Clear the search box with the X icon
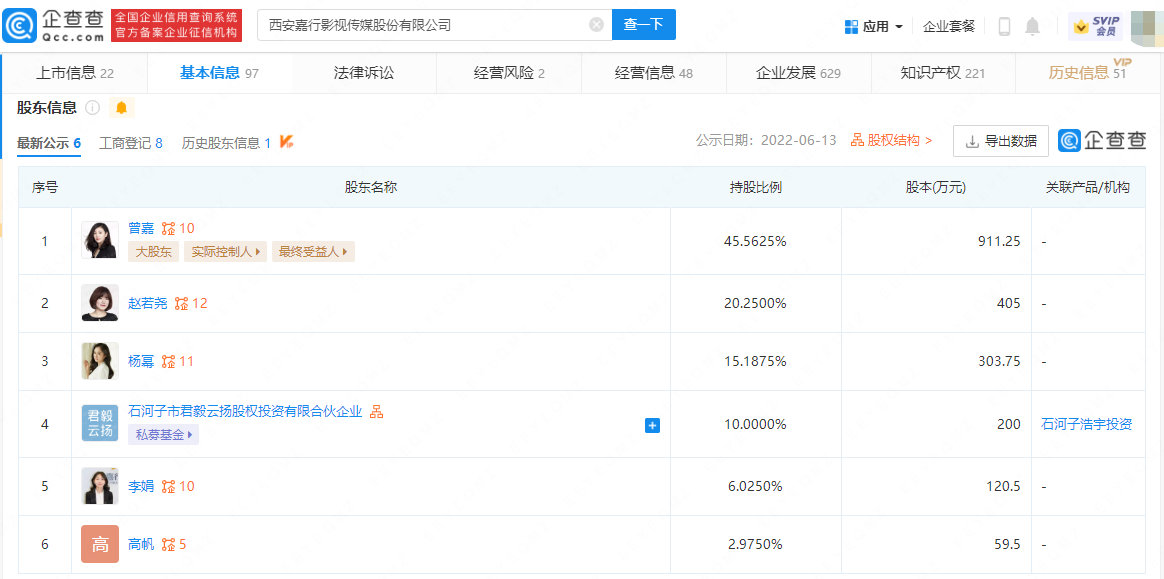Screen dimensions: 1164x579 (x=596, y=25)
